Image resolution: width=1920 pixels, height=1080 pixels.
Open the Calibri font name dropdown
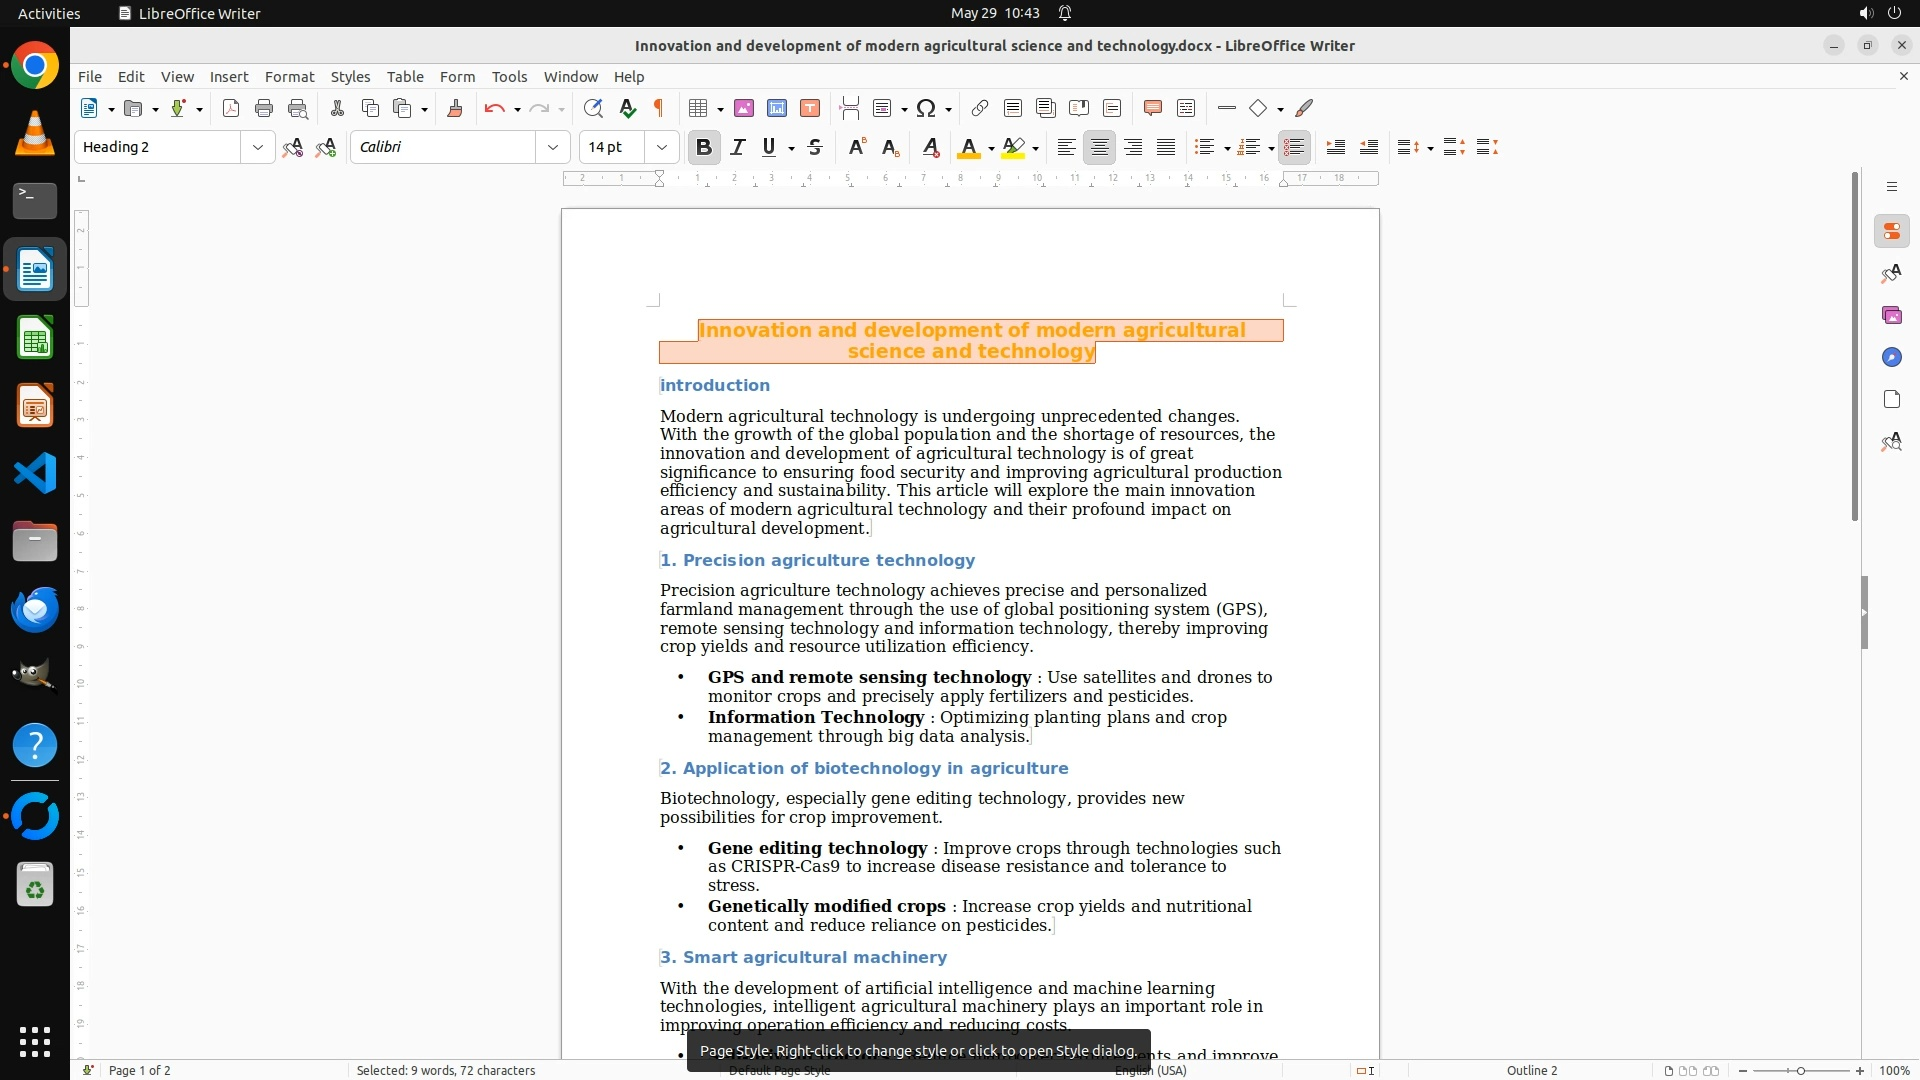(x=553, y=147)
